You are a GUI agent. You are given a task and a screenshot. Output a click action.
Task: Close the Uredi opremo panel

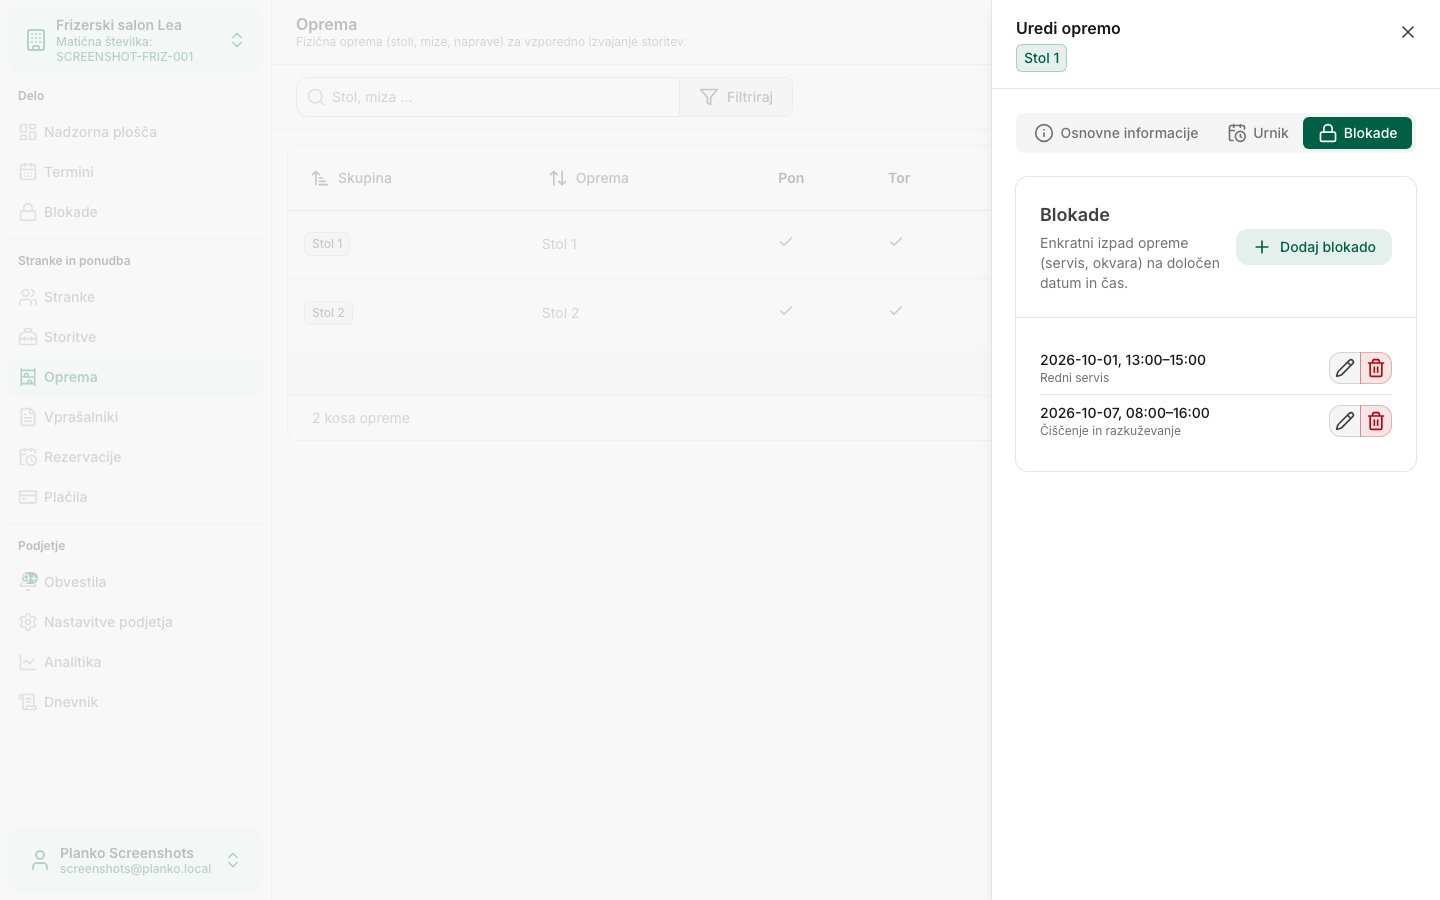(1407, 32)
